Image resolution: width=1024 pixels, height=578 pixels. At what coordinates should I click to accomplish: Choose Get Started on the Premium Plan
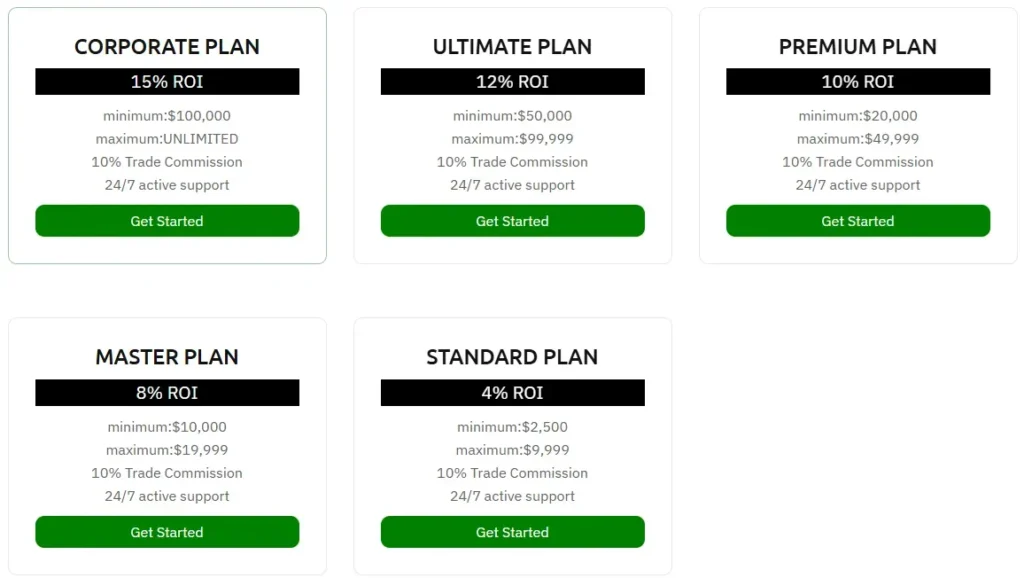coord(858,221)
